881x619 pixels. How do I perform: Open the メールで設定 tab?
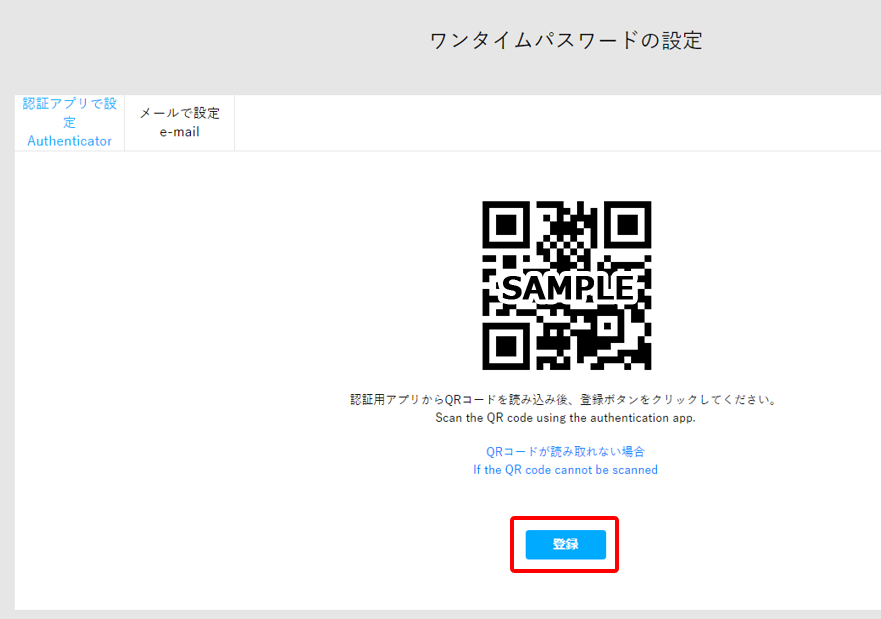pyautogui.click(x=180, y=122)
